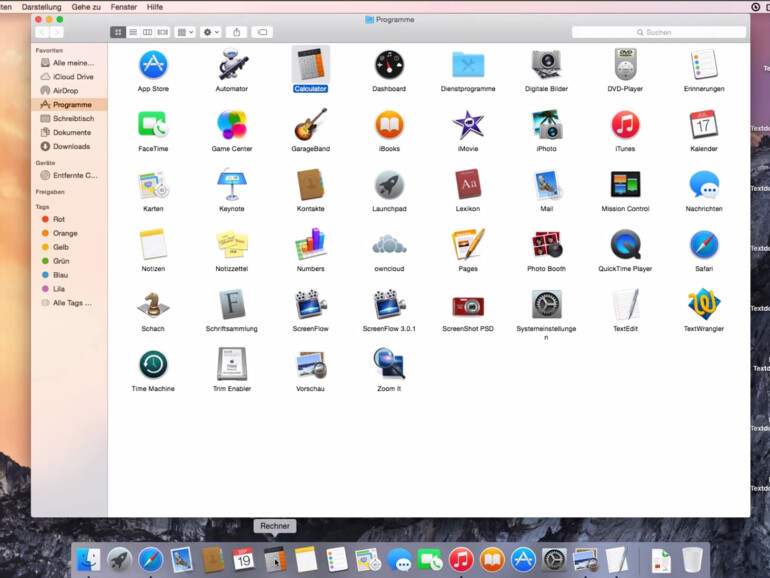
Task: Open the arrange-by dropdown in toolbar
Action: coord(185,32)
